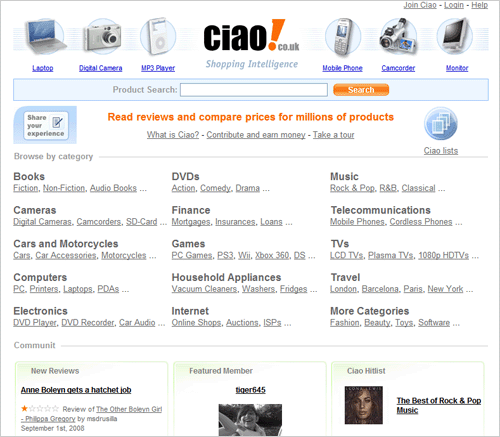Click the featured member photo thumbnail
The height and width of the screenshot is (437, 500).
point(250,420)
